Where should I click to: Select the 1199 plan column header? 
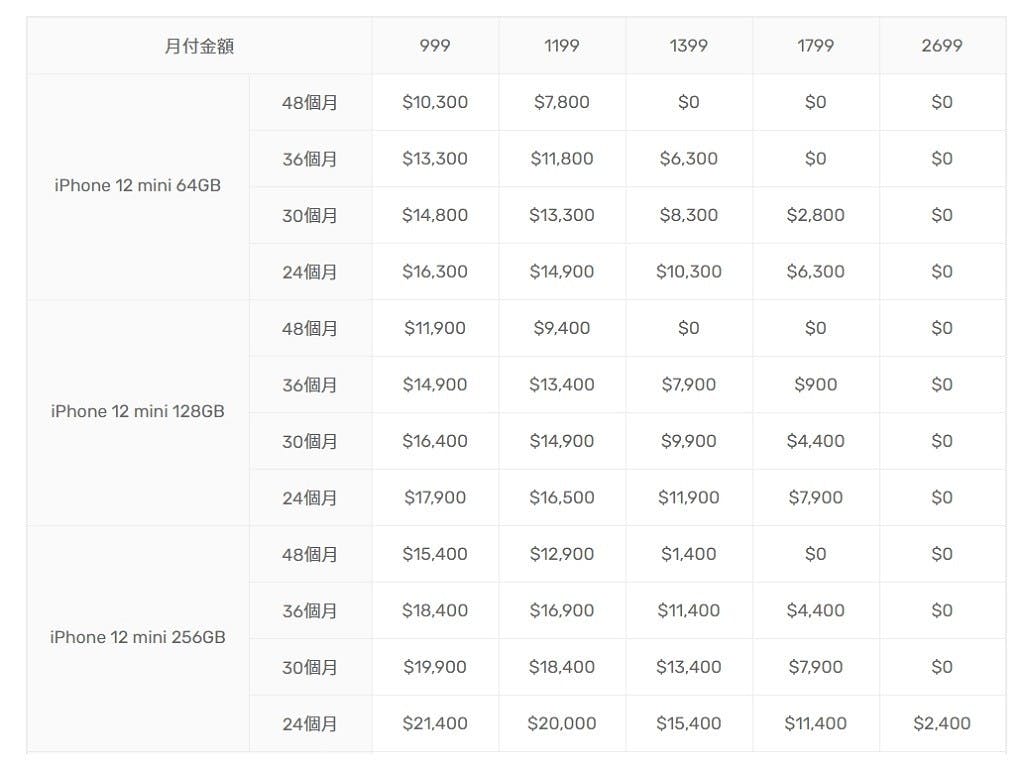click(x=562, y=46)
